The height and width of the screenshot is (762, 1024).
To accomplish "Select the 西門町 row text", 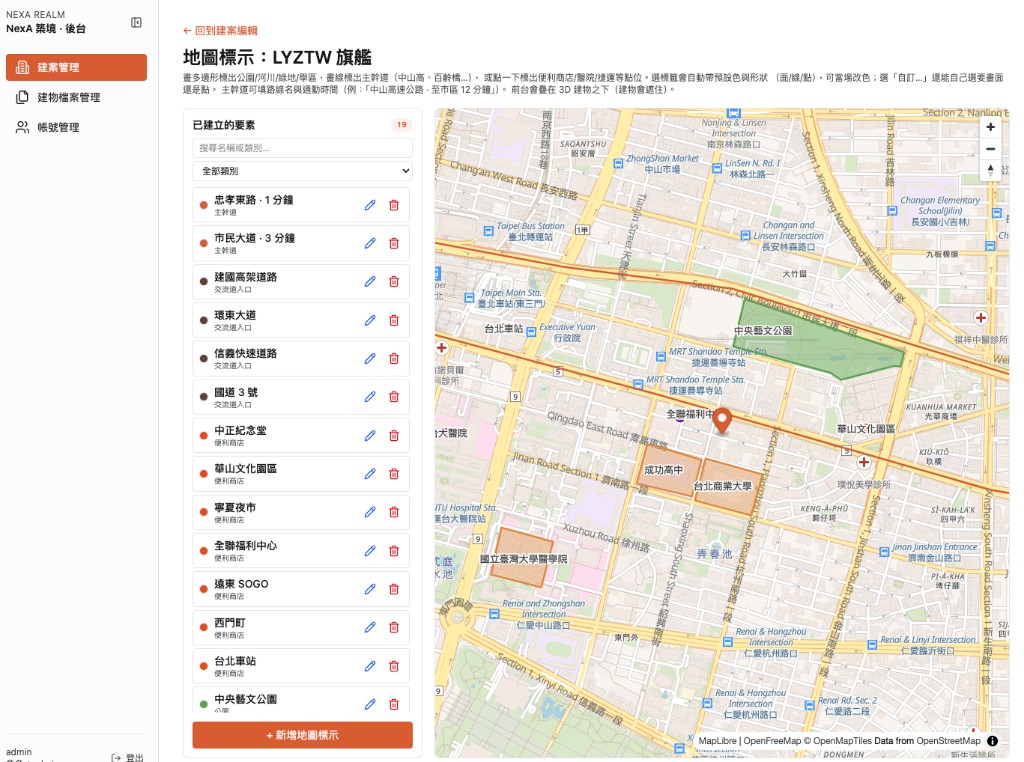I will click(230, 622).
